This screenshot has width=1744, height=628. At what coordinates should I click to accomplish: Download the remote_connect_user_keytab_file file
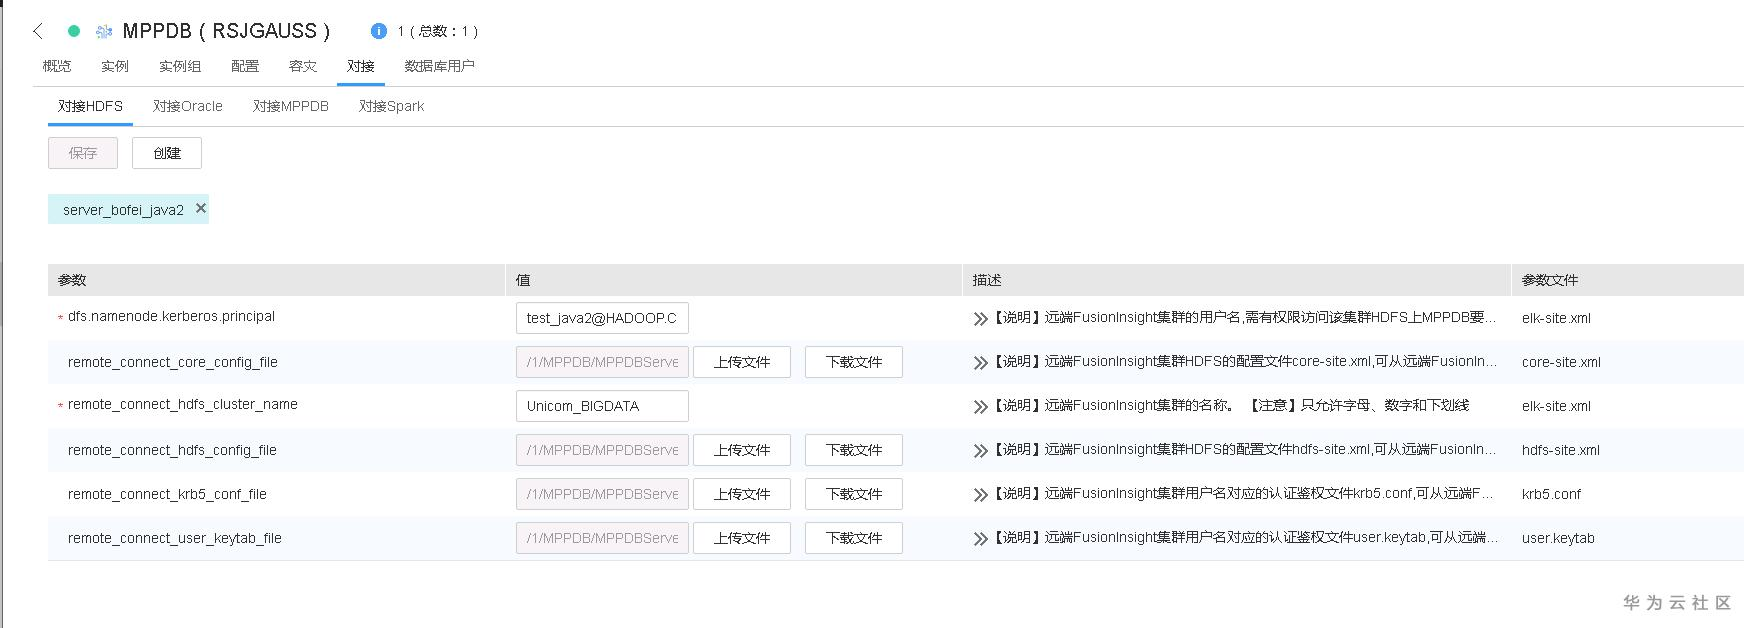pos(853,538)
